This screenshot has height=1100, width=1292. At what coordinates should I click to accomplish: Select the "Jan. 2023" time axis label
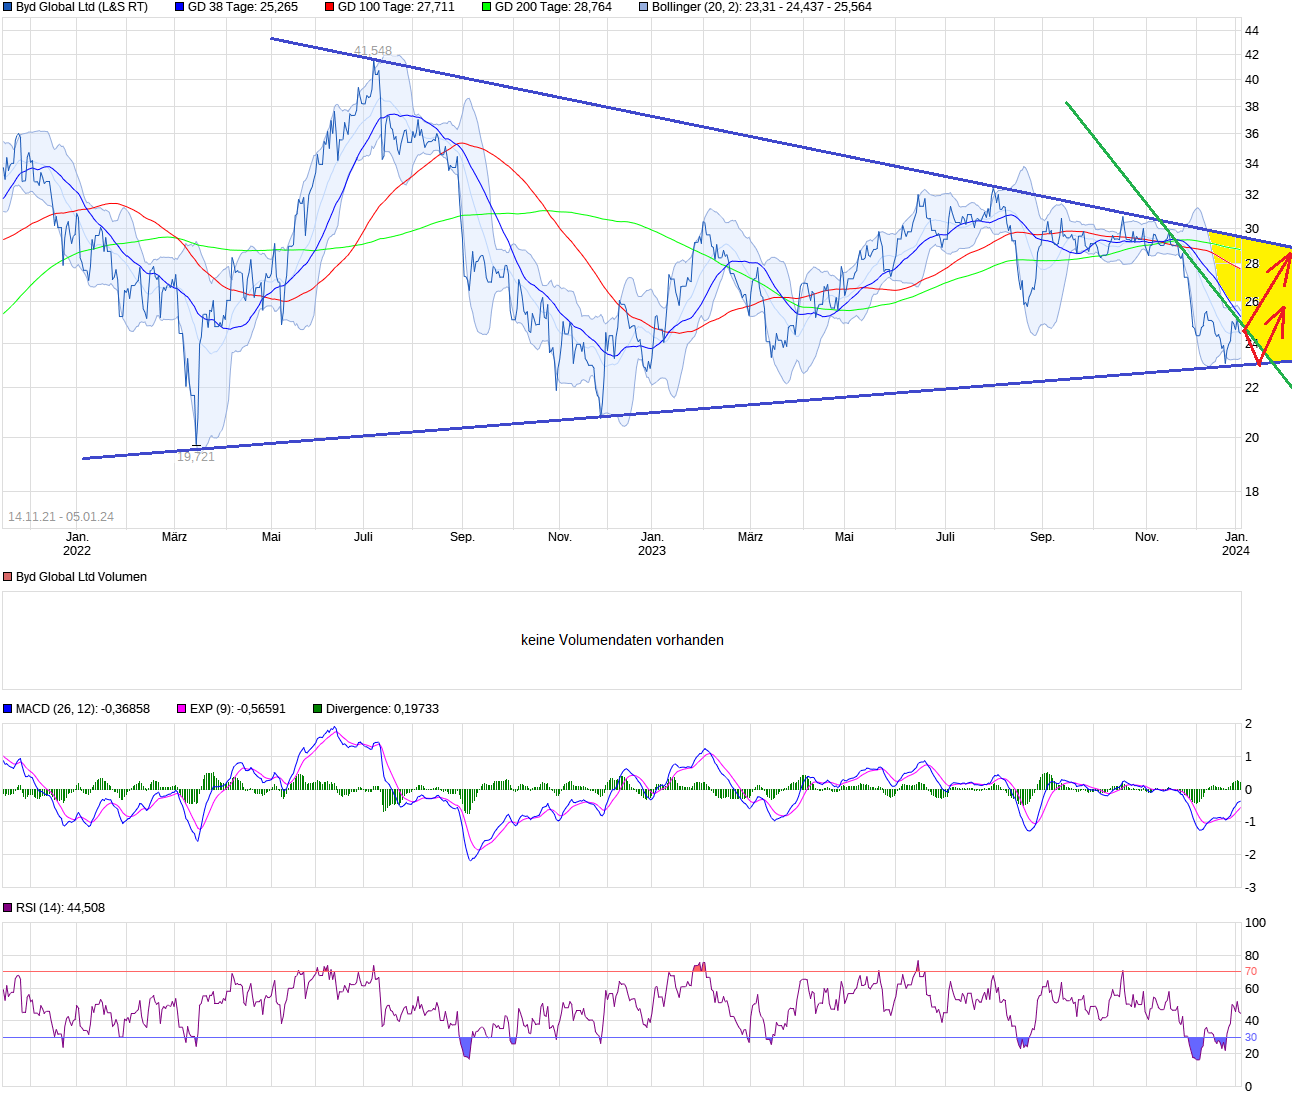click(652, 544)
